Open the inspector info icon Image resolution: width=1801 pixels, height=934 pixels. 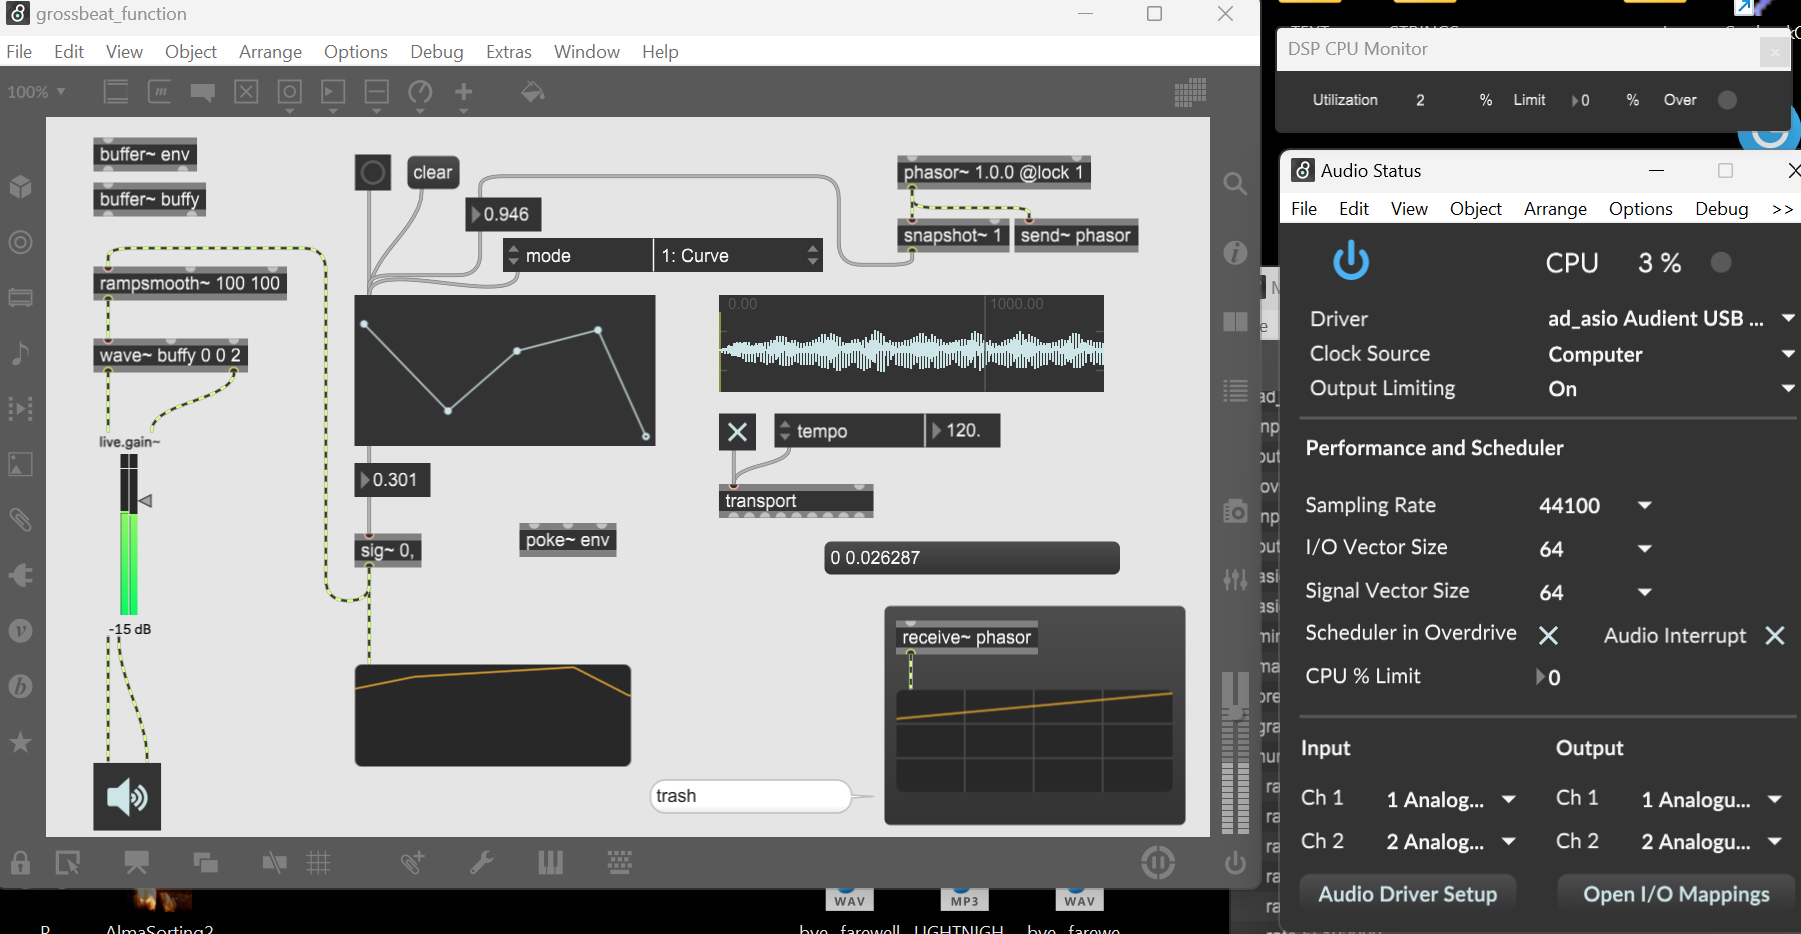(x=1235, y=253)
